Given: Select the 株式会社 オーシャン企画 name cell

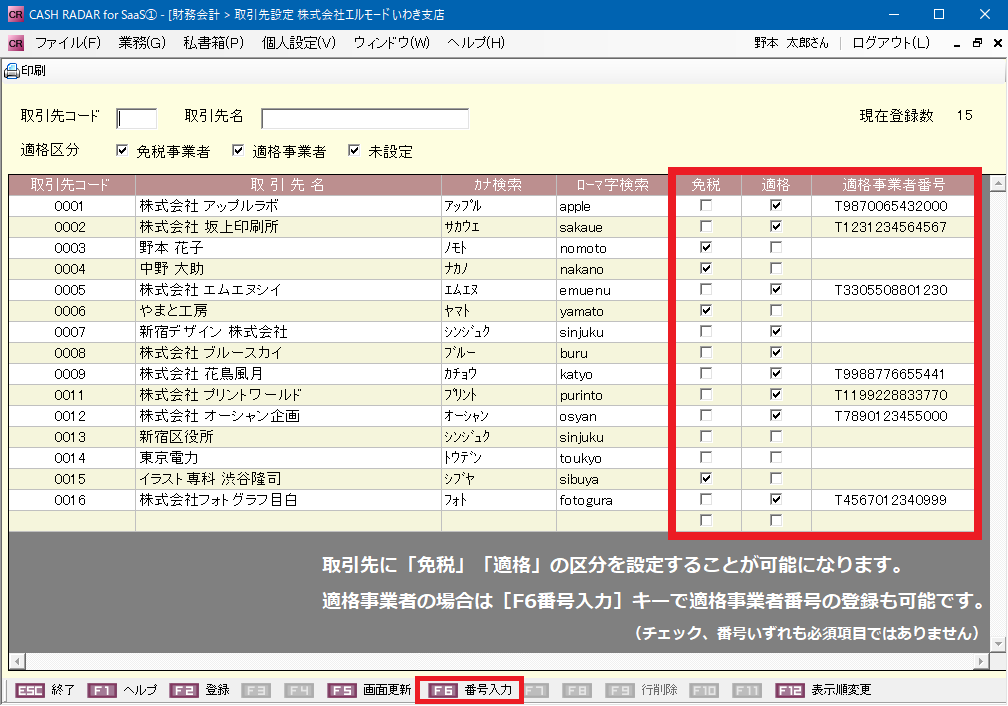Looking at the screenshot, I should [x=288, y=416].
